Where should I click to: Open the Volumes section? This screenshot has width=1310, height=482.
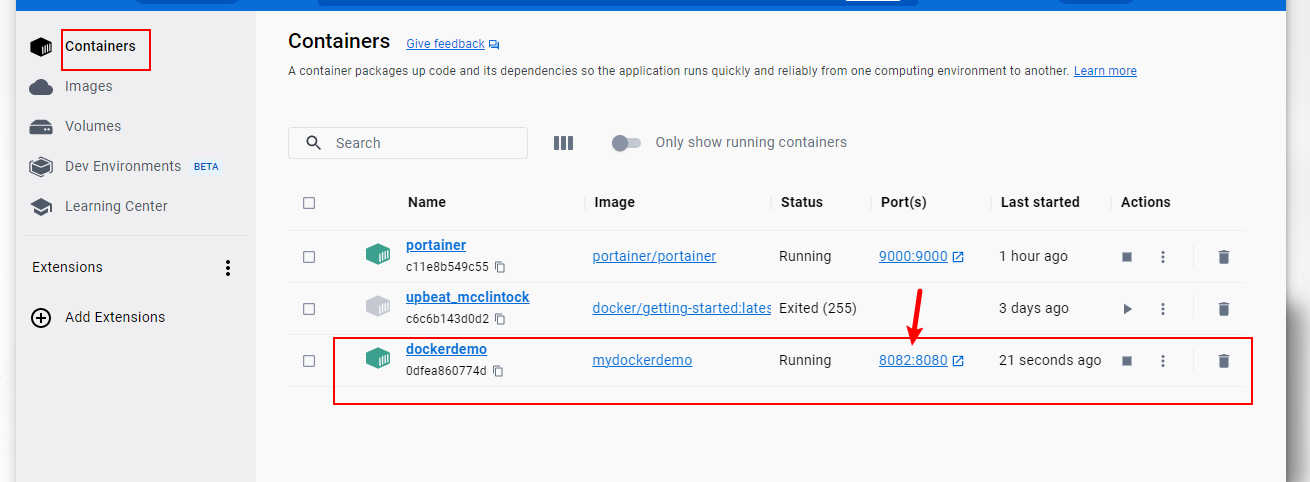click(92, 127)
